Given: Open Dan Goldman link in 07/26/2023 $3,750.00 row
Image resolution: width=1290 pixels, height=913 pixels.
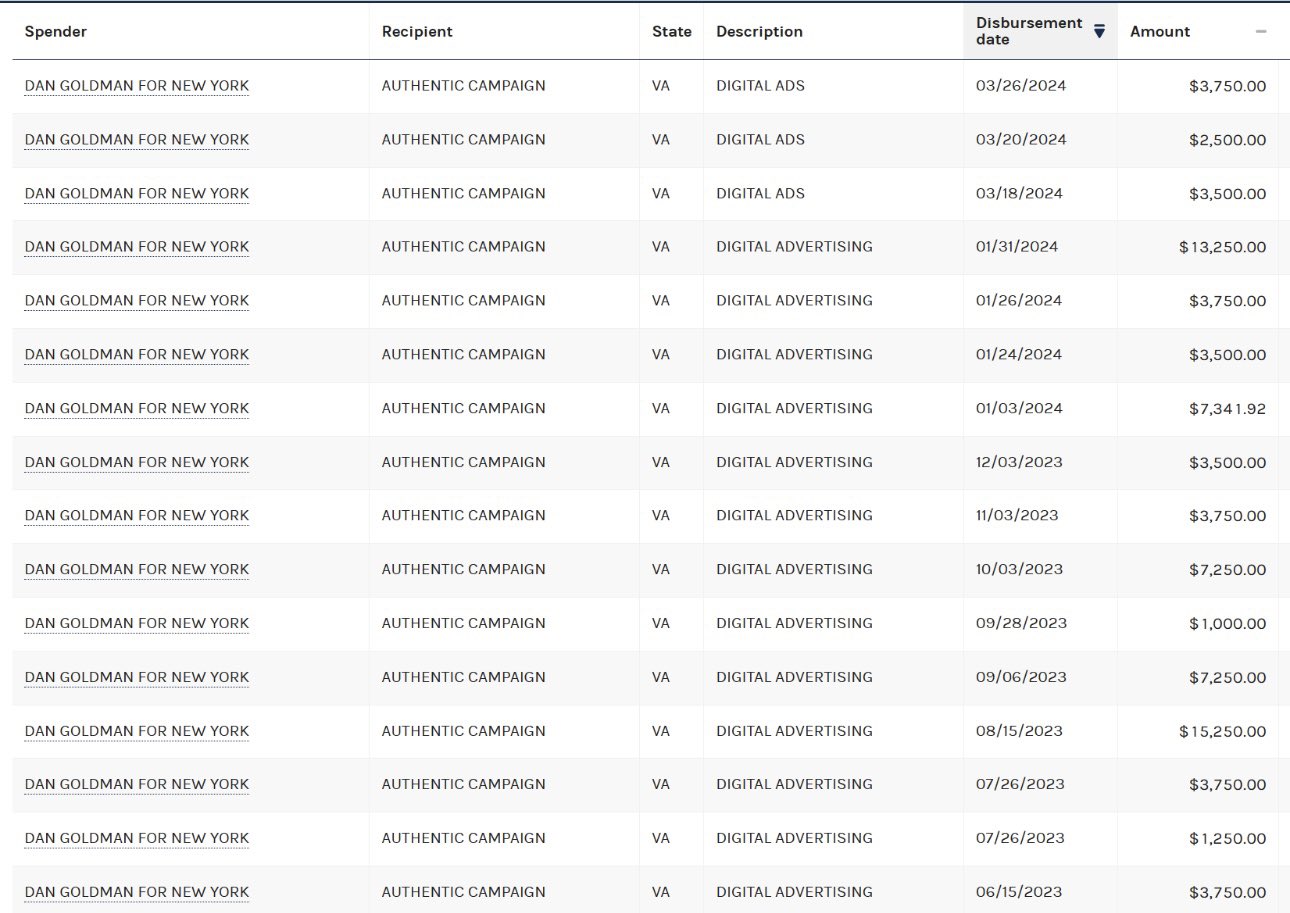Looking at the screenshot, I should (x=137, y=785).
